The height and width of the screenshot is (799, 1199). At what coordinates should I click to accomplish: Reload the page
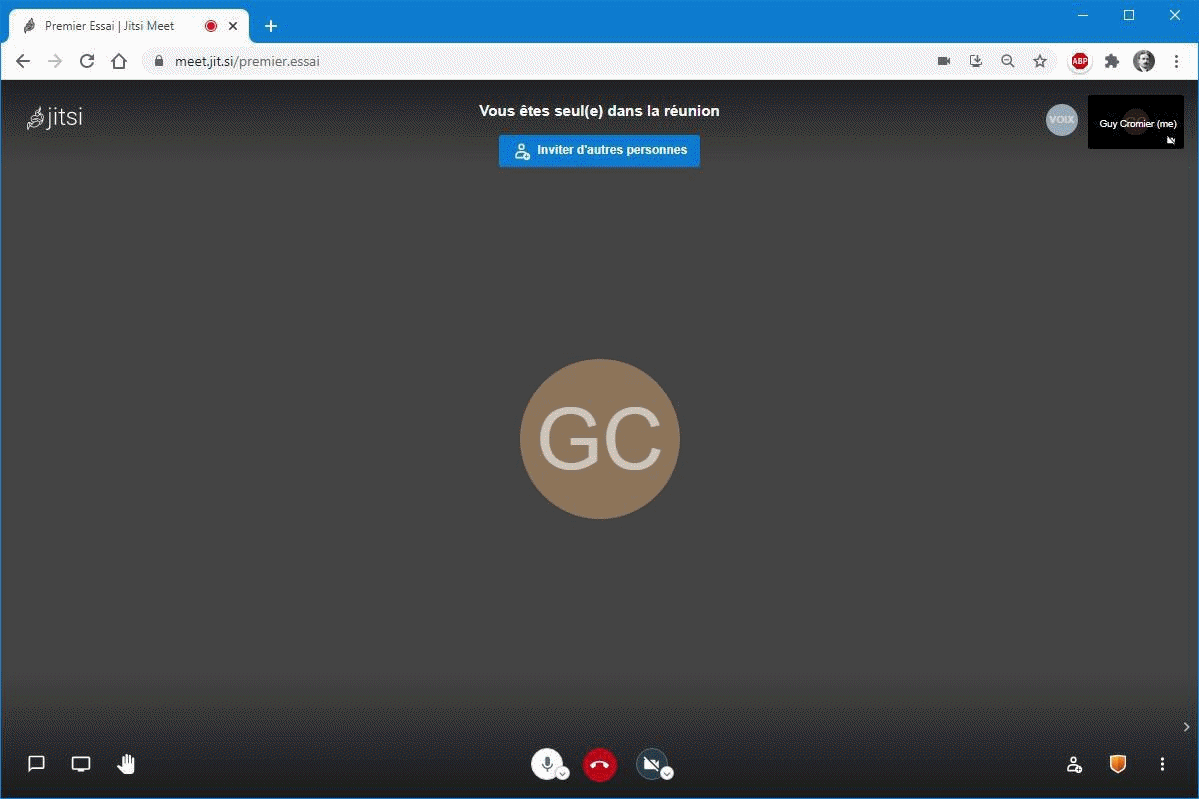coord(87,61)
